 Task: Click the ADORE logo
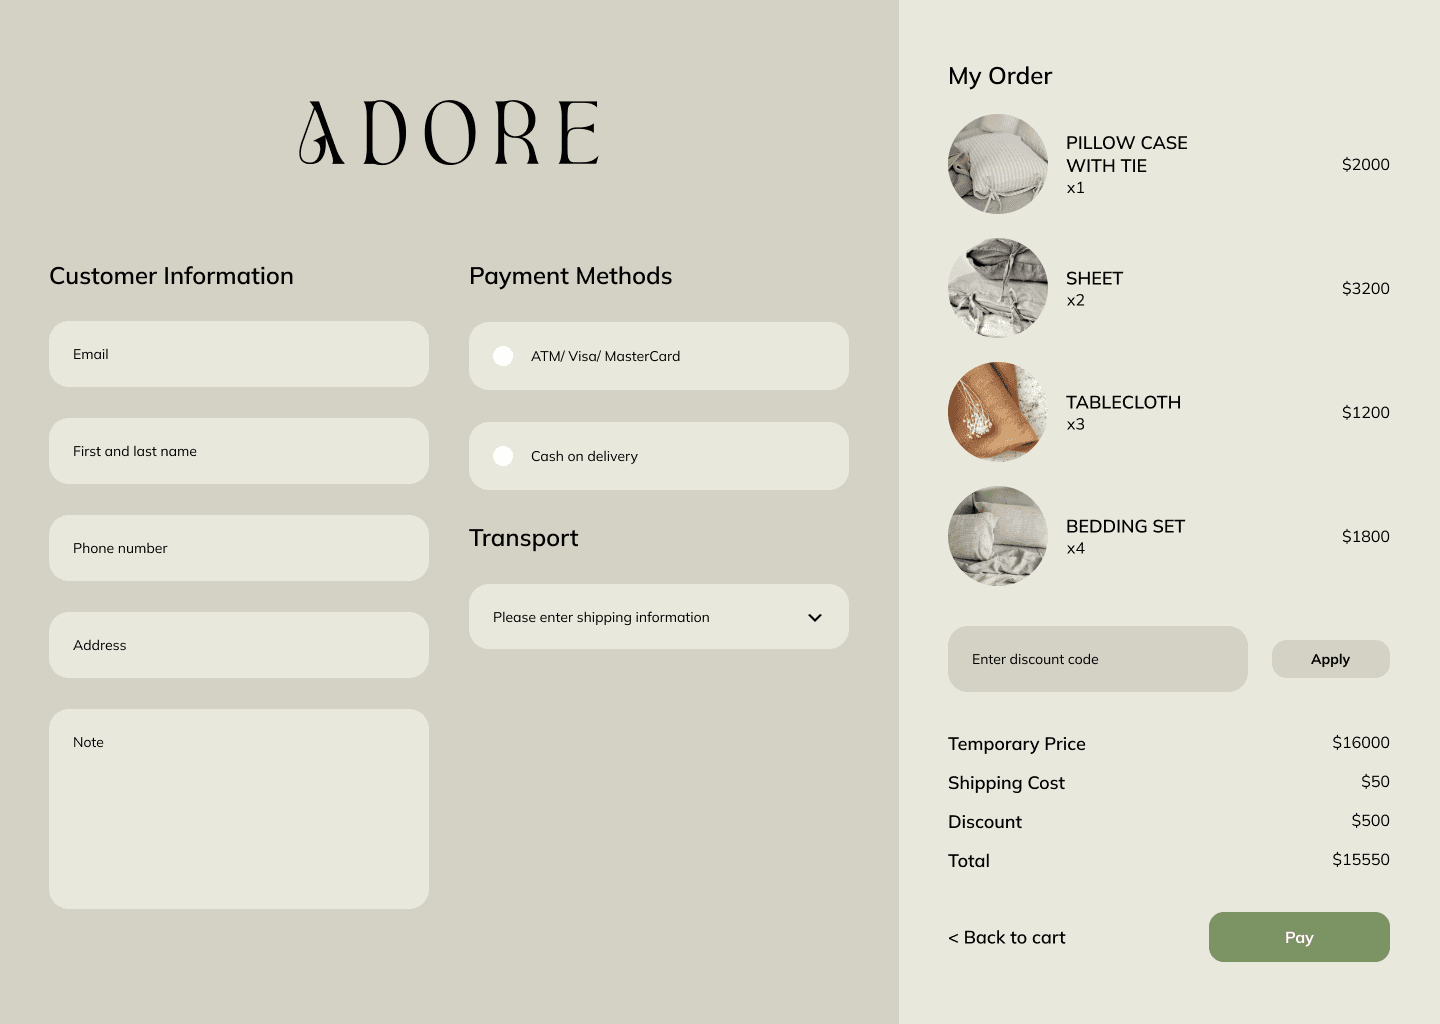450,130
